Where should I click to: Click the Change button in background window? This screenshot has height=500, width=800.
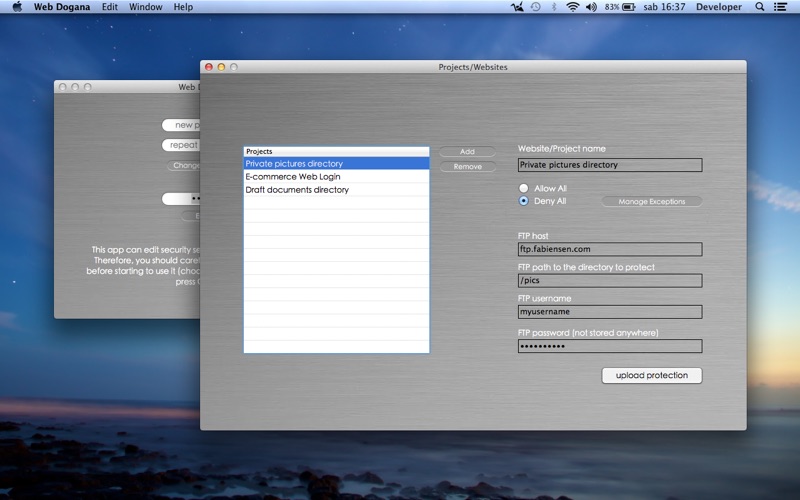184,165
